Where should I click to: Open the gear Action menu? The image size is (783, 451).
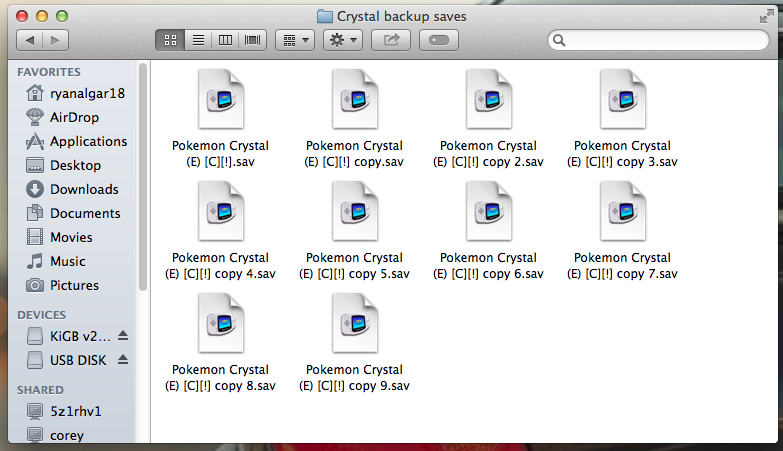tap(343, 40)
